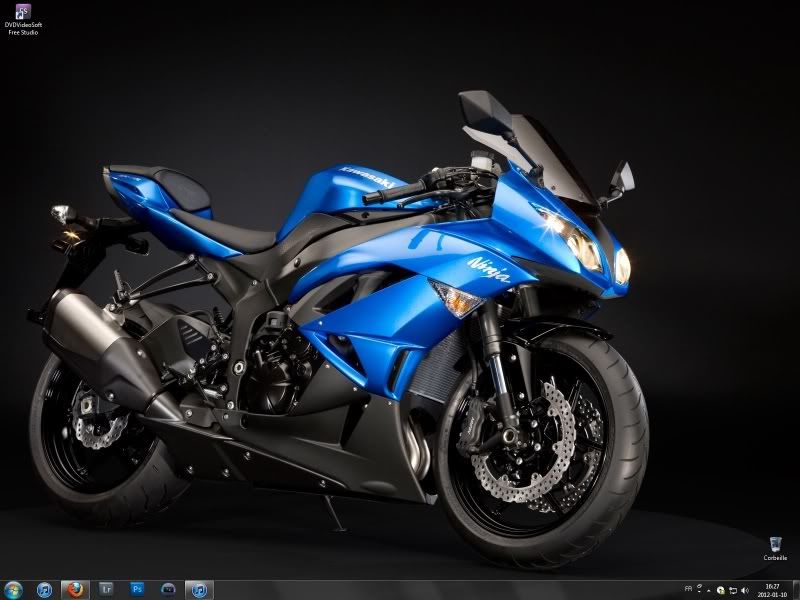Launch Adobe Photoshop from the taskbar
800x600 pixels.
pyautogui.click(x=138, y=590)
